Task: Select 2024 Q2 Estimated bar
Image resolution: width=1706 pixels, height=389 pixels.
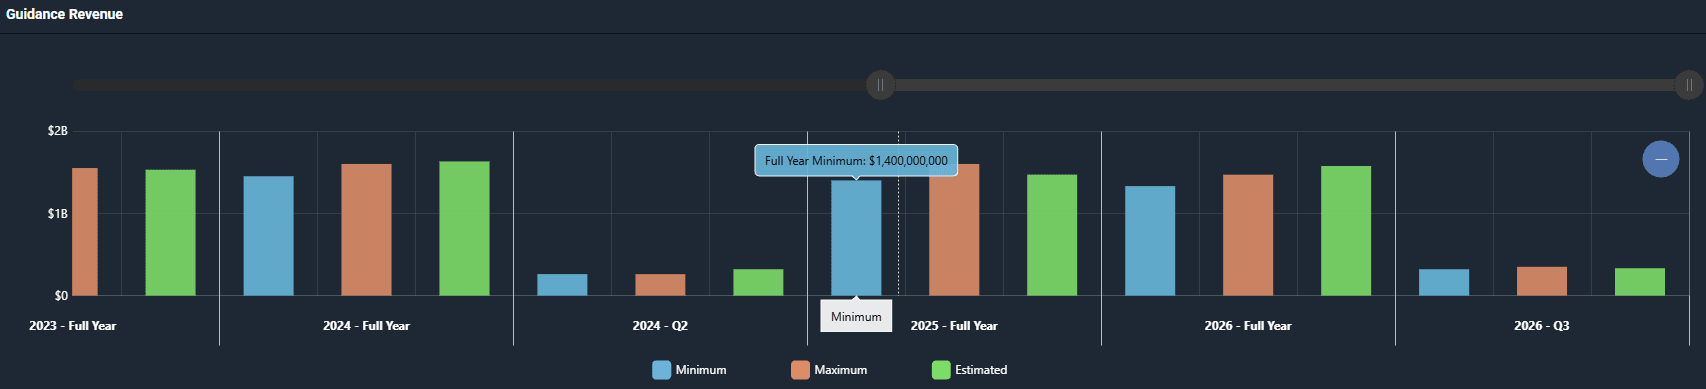Action: pos(758,282)
